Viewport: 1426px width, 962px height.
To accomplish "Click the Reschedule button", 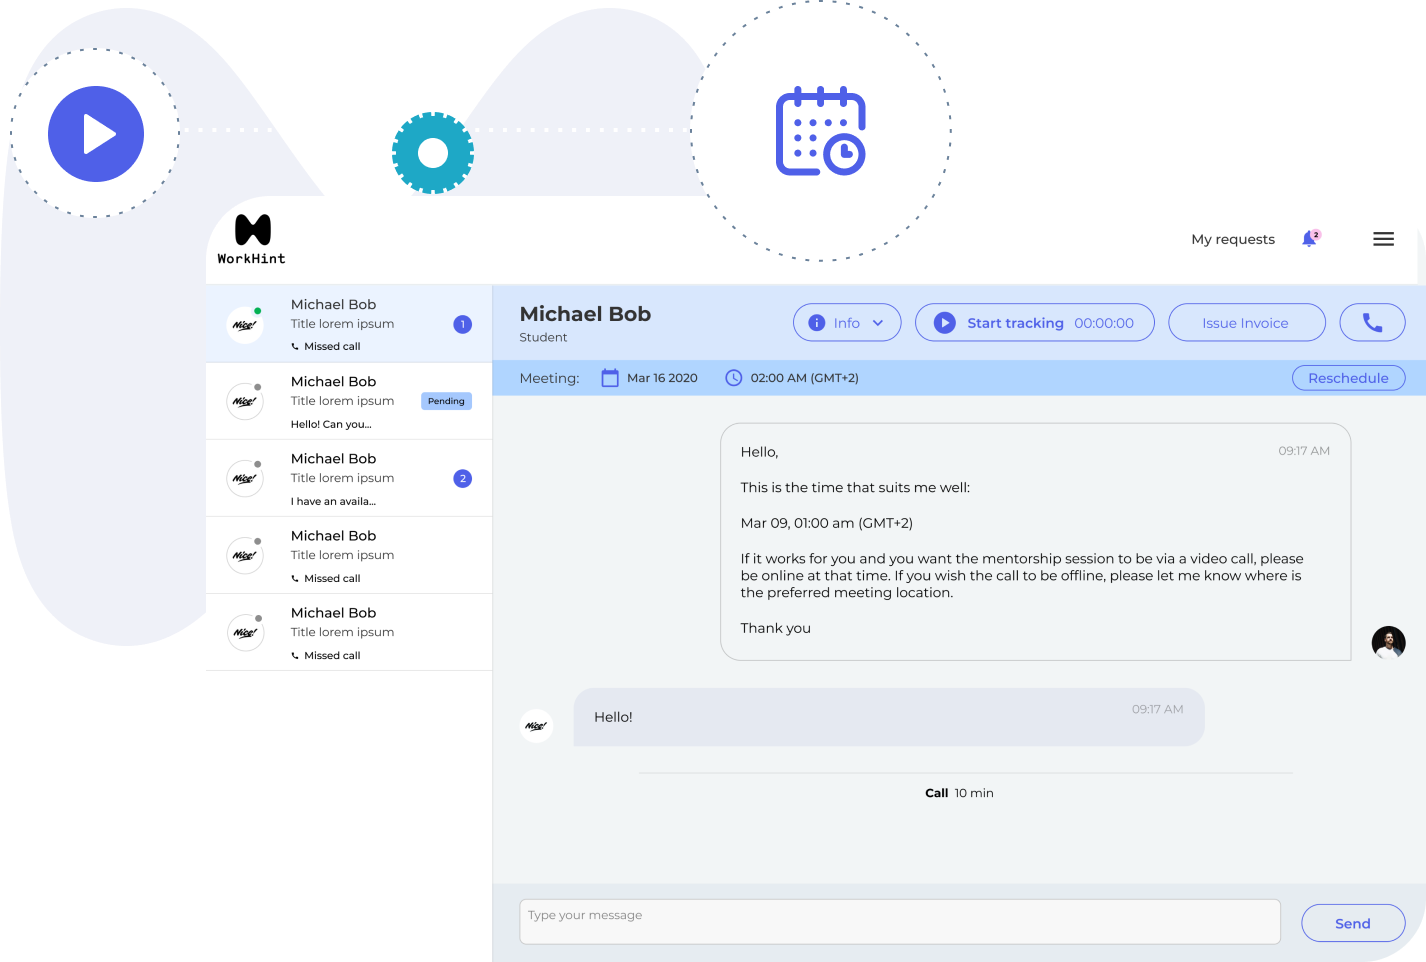I will click(x=1347, y=378).
